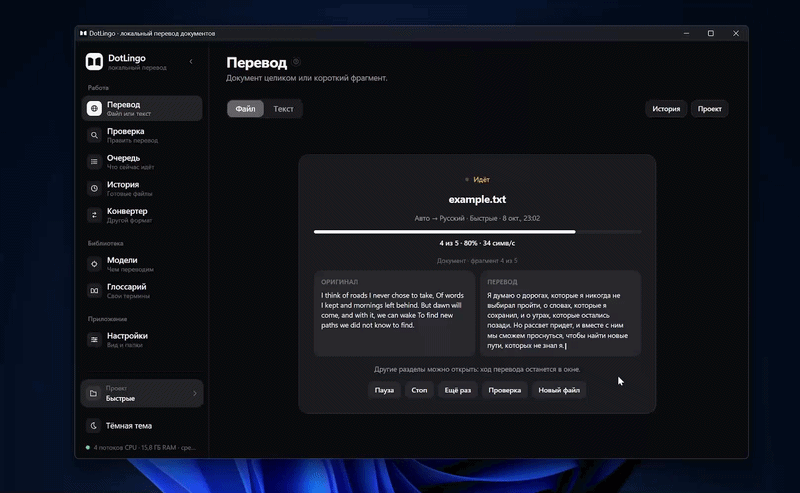Click the green status dot near CPU info
Screen dimensions: 800x493
pos(88,448)
